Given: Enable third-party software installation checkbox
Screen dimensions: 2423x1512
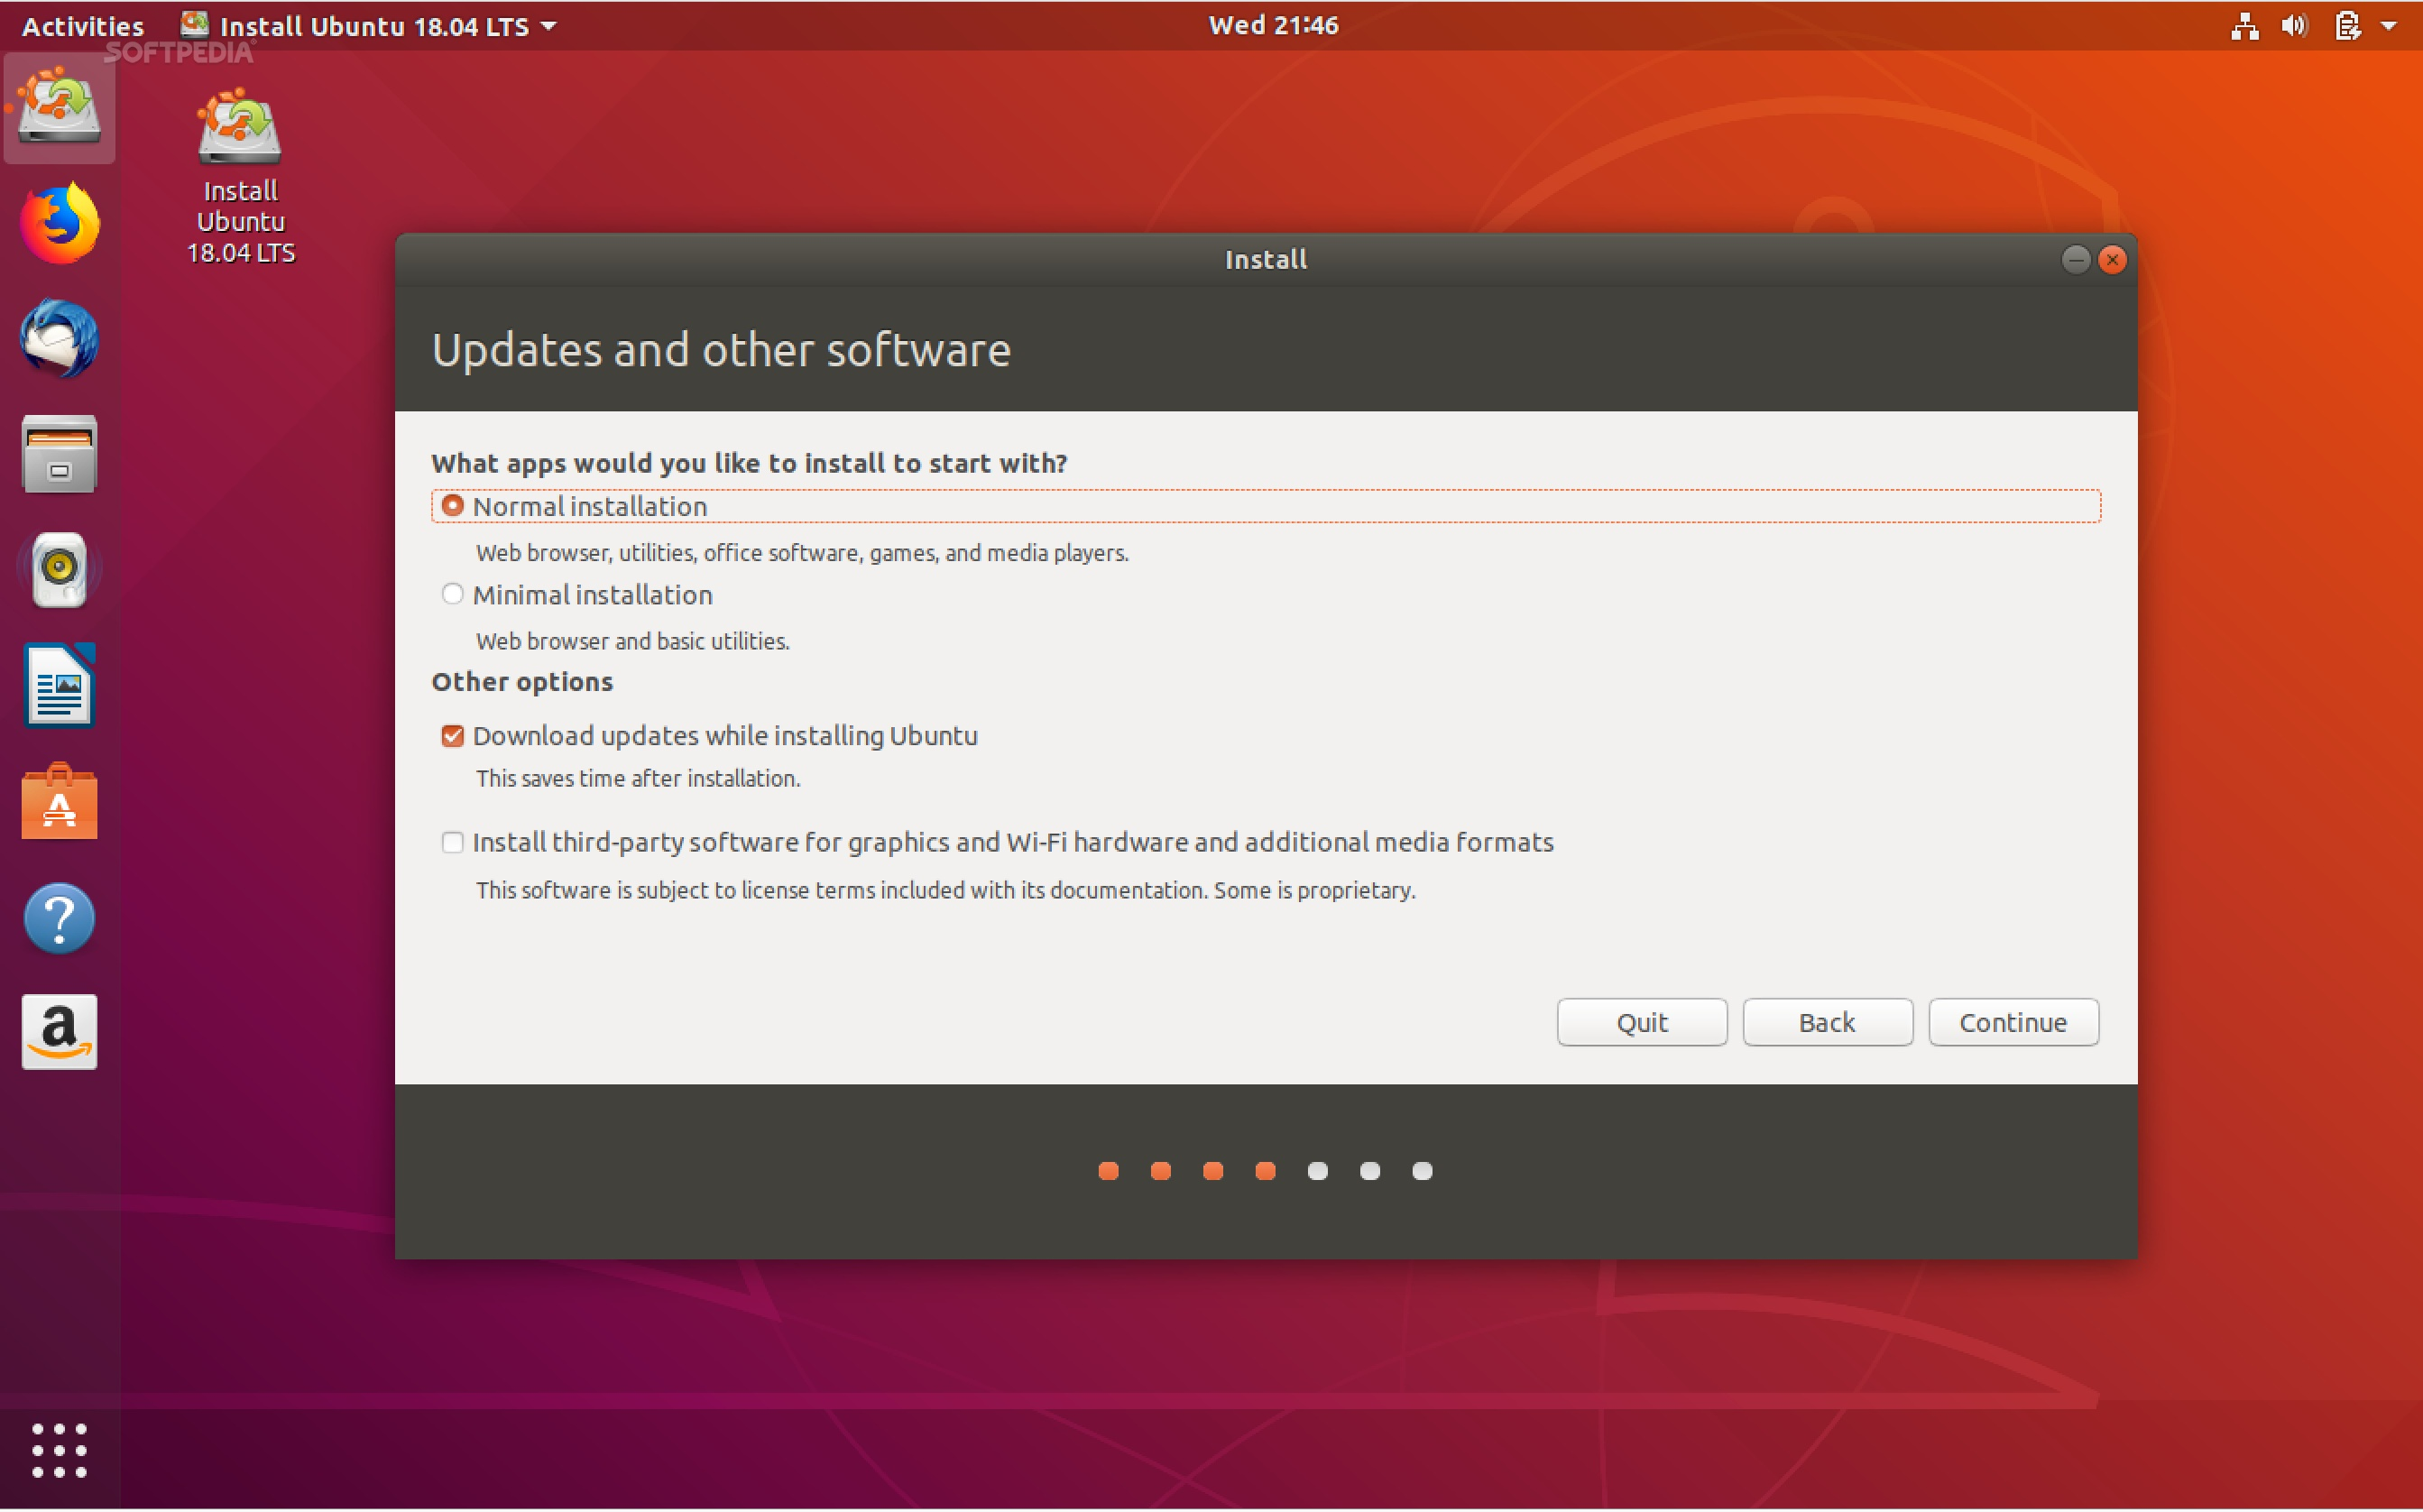Looking at the screenshot, I should [x=453, y=842].
